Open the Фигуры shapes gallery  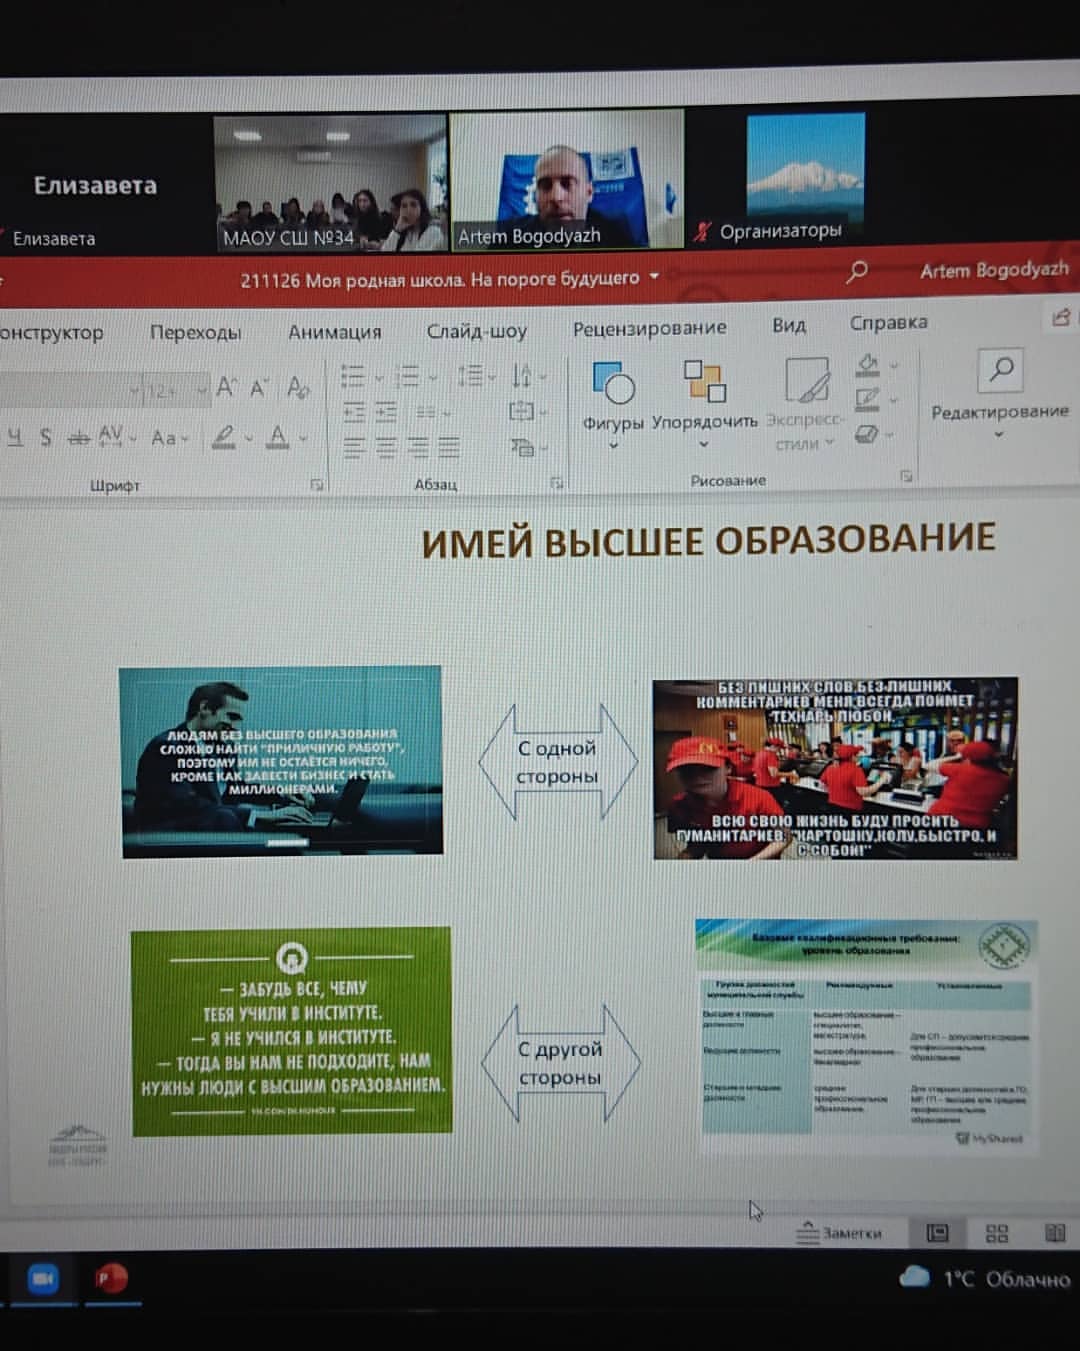point(613,404)
